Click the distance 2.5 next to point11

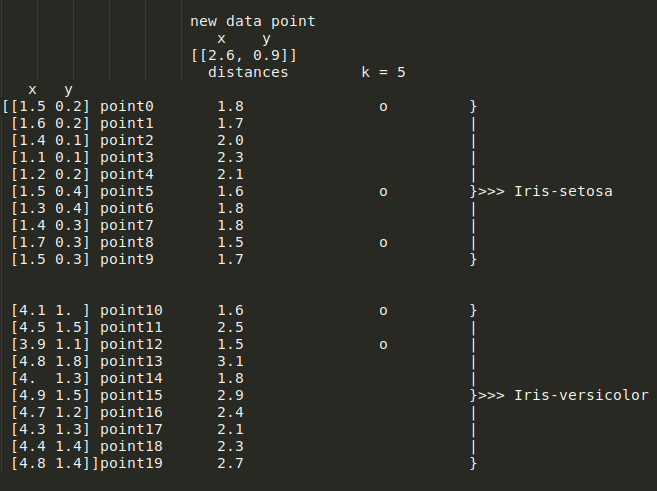(230, 327)
